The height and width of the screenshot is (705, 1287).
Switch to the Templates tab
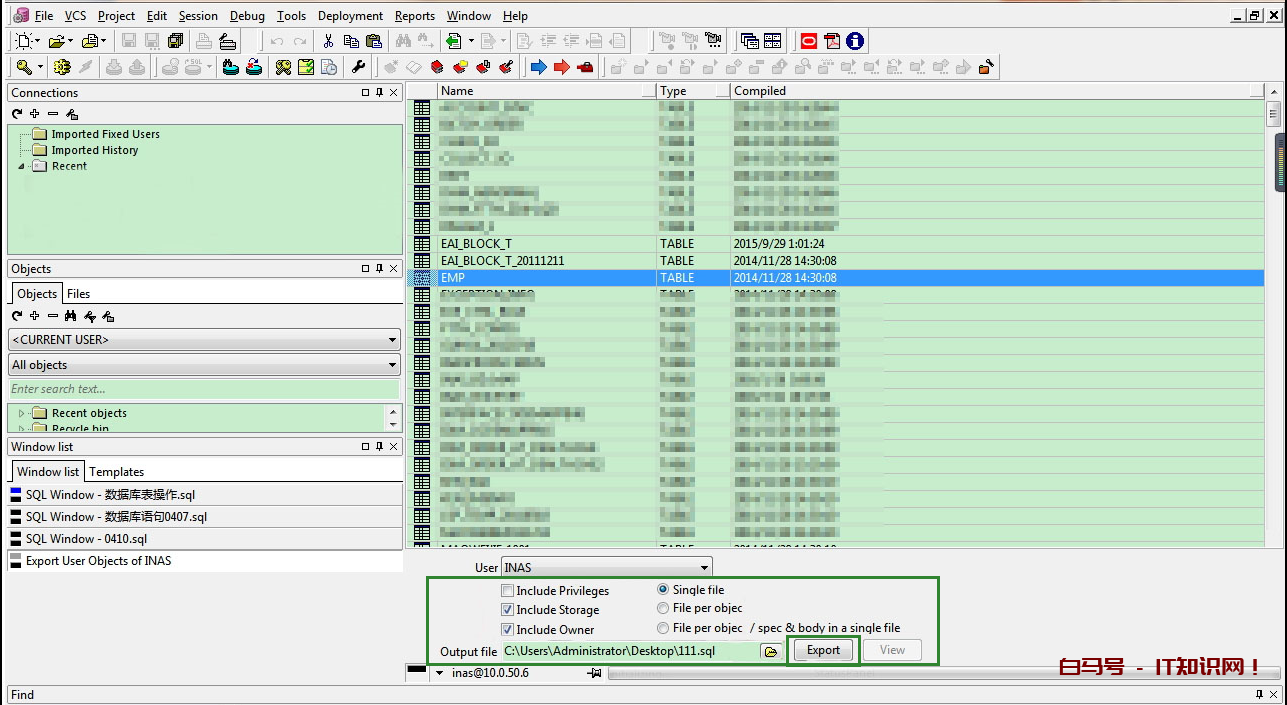[x=116, y=472]
